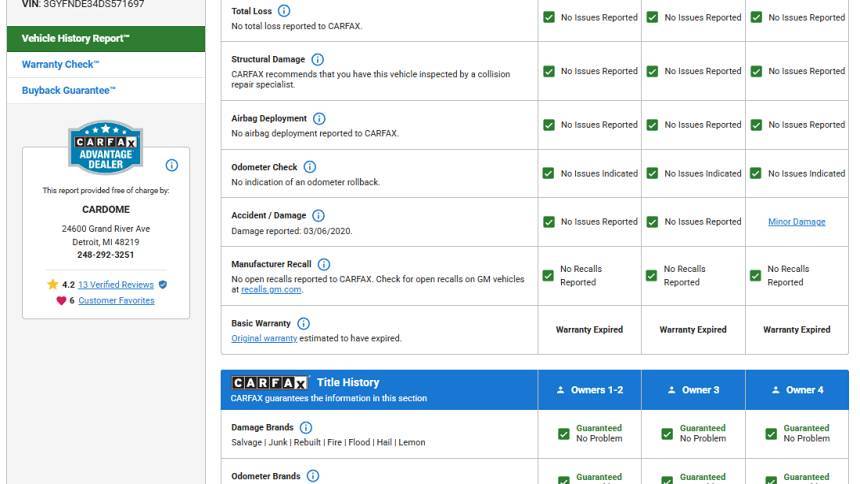Click Accident / Damage checkmark for Owner 3
This screenshot has height=484, width=860.
652,222
